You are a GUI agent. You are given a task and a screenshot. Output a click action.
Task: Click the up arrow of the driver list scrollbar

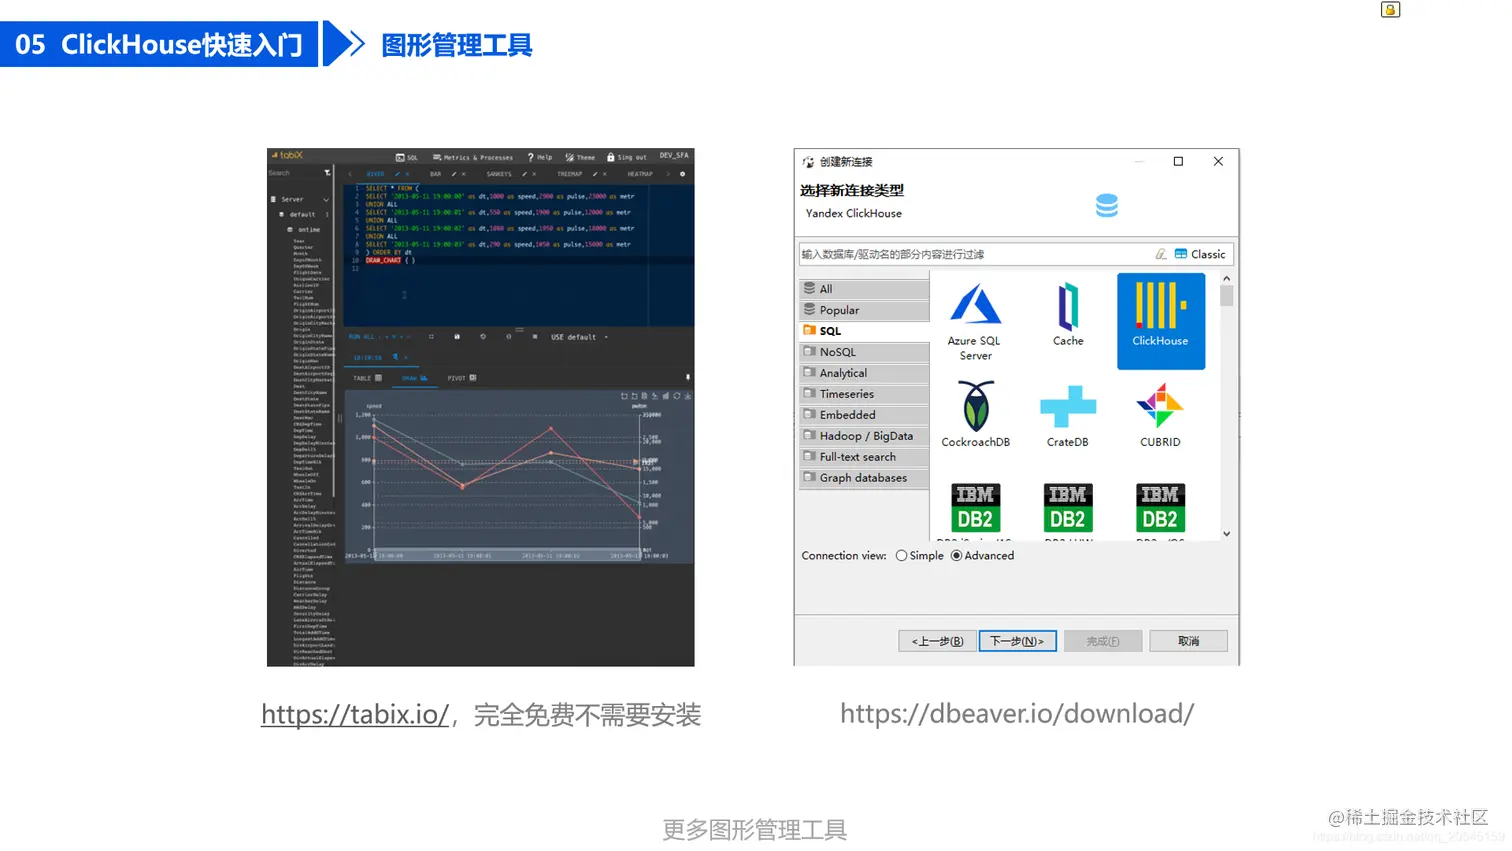[1227, 279]
